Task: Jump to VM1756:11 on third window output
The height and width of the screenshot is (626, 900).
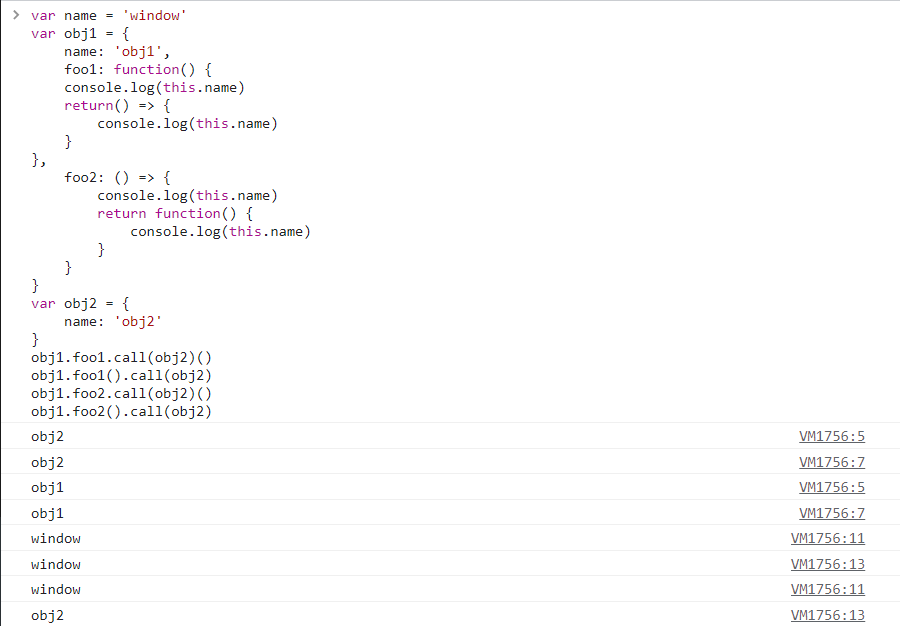Action: [x=827, y=589]
